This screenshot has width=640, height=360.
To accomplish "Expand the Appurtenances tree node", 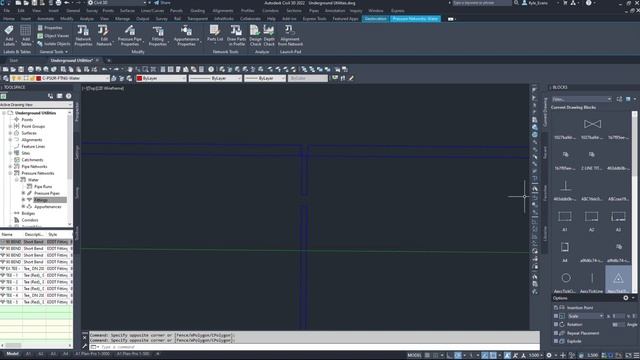I will pos(23,207).
